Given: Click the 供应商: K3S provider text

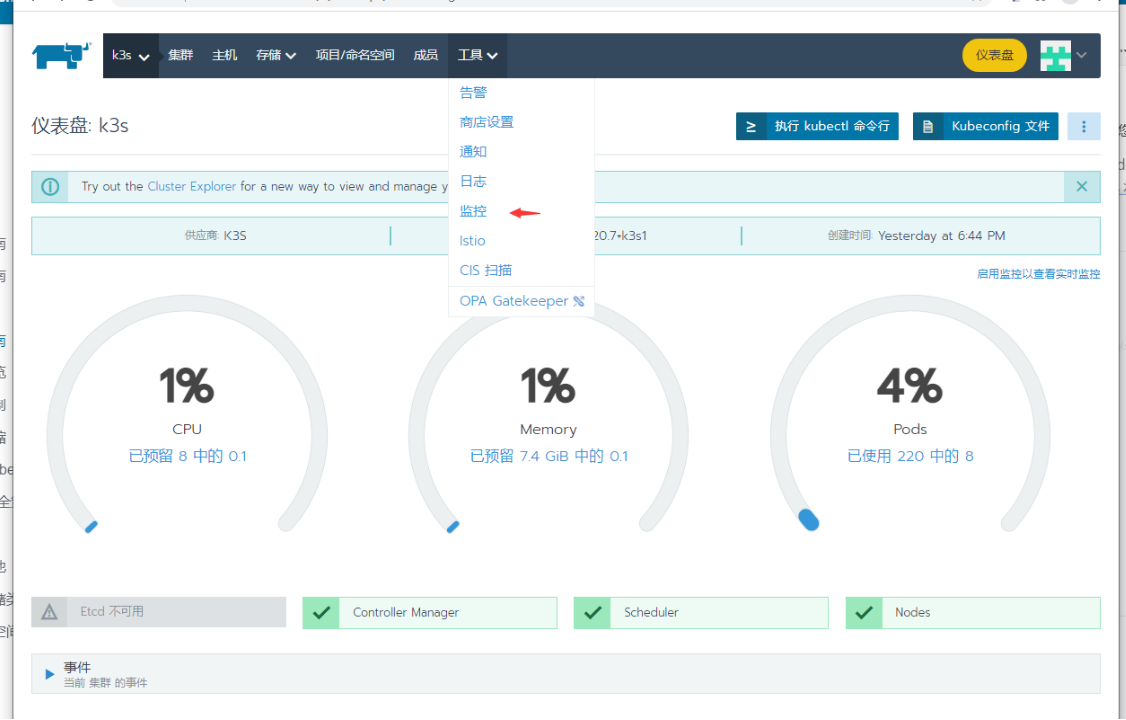Looking at the screenshot, I should [x=215, y=235].
